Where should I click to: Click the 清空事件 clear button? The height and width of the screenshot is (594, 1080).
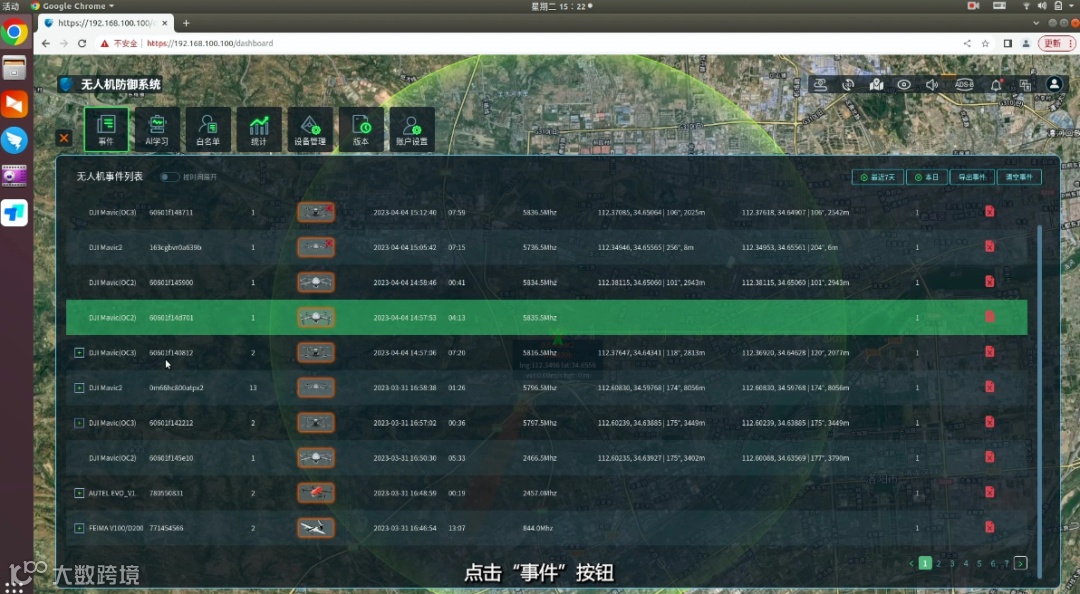pos(1019,177)
